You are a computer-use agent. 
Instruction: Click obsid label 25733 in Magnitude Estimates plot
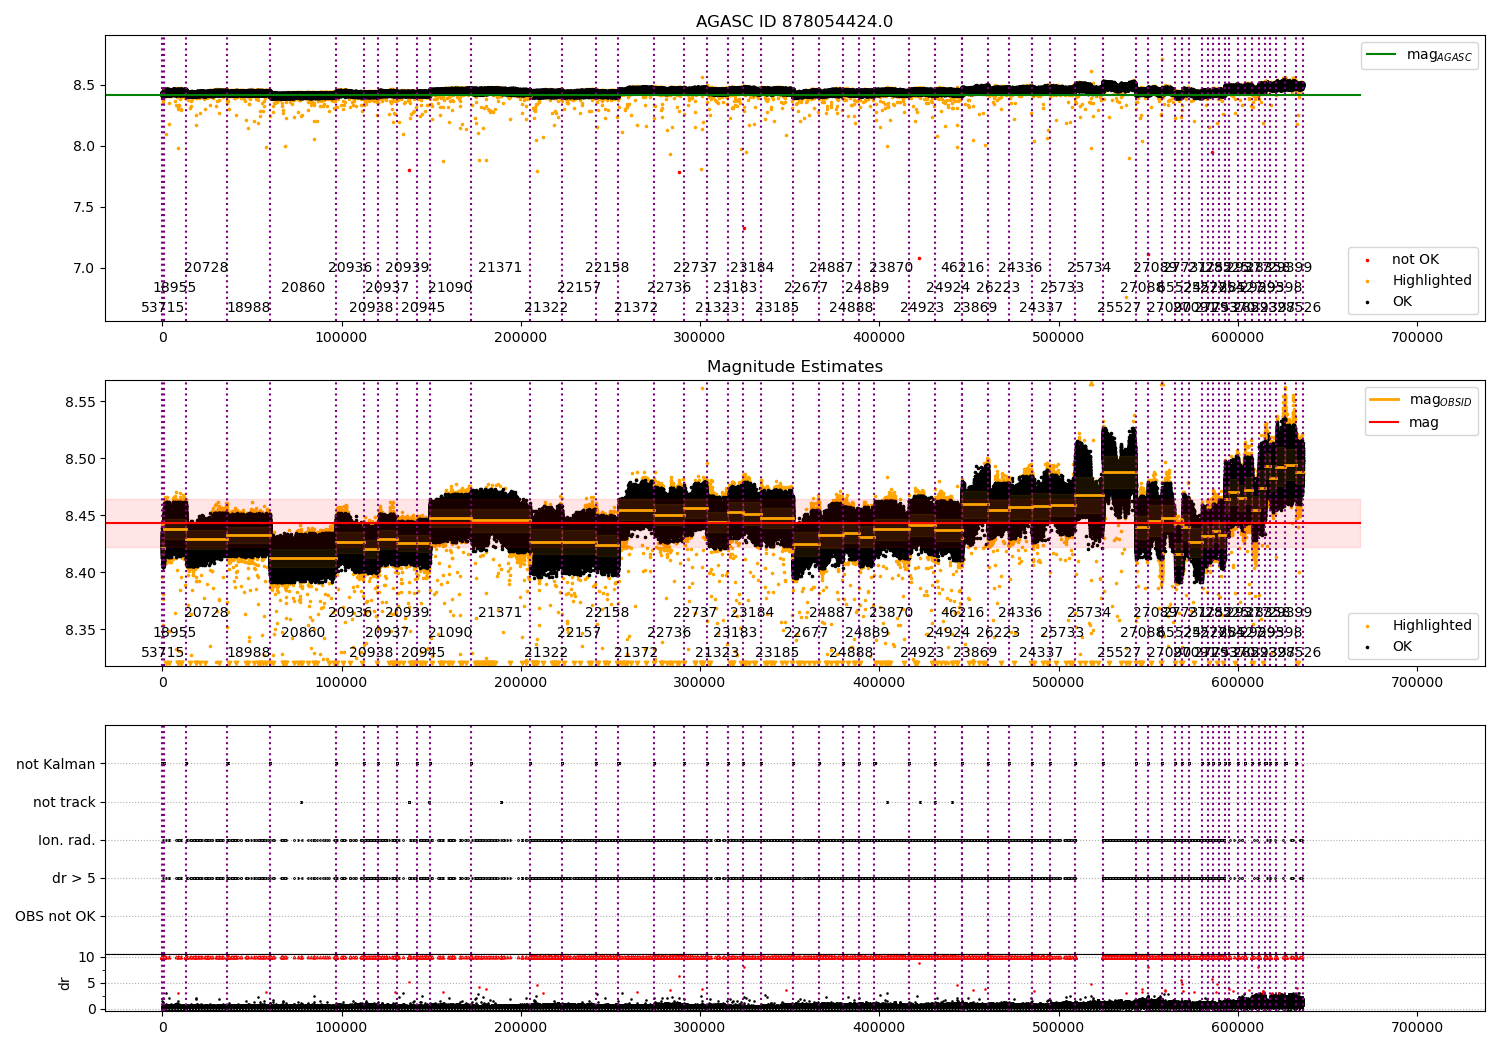(1062, 633)
